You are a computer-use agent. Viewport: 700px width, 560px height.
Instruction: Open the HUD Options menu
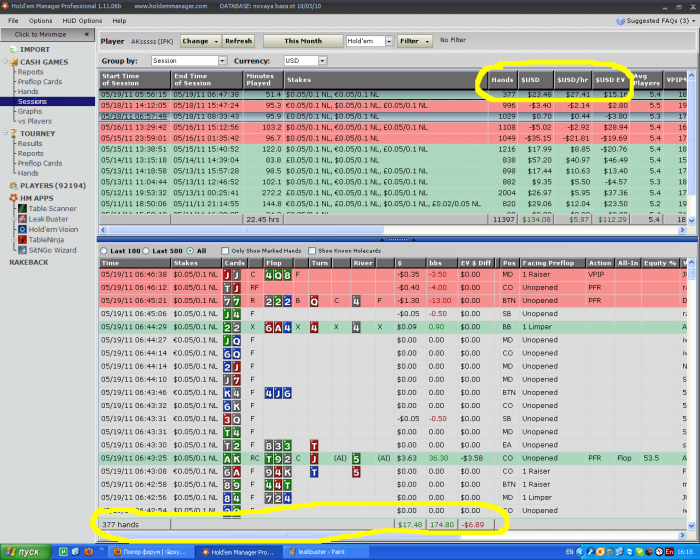pos(82,21)
